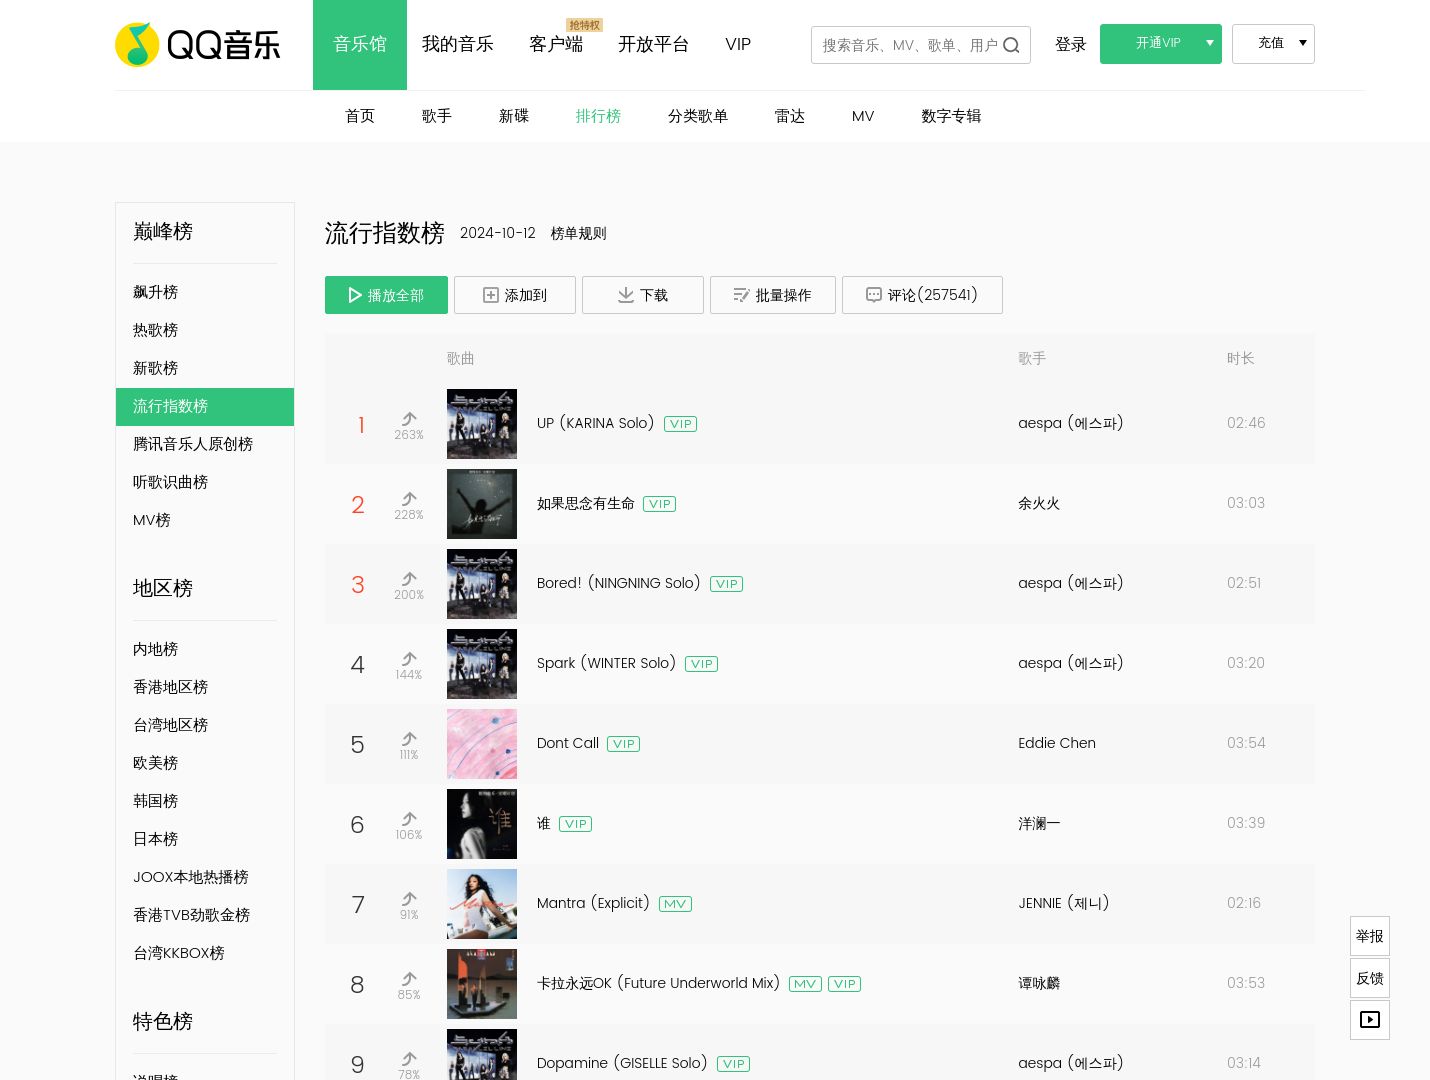Image resolution: width=1430 pixels, height=1080 pixels.
Task: Click the 登录 link
Action: pos(1071,44)
